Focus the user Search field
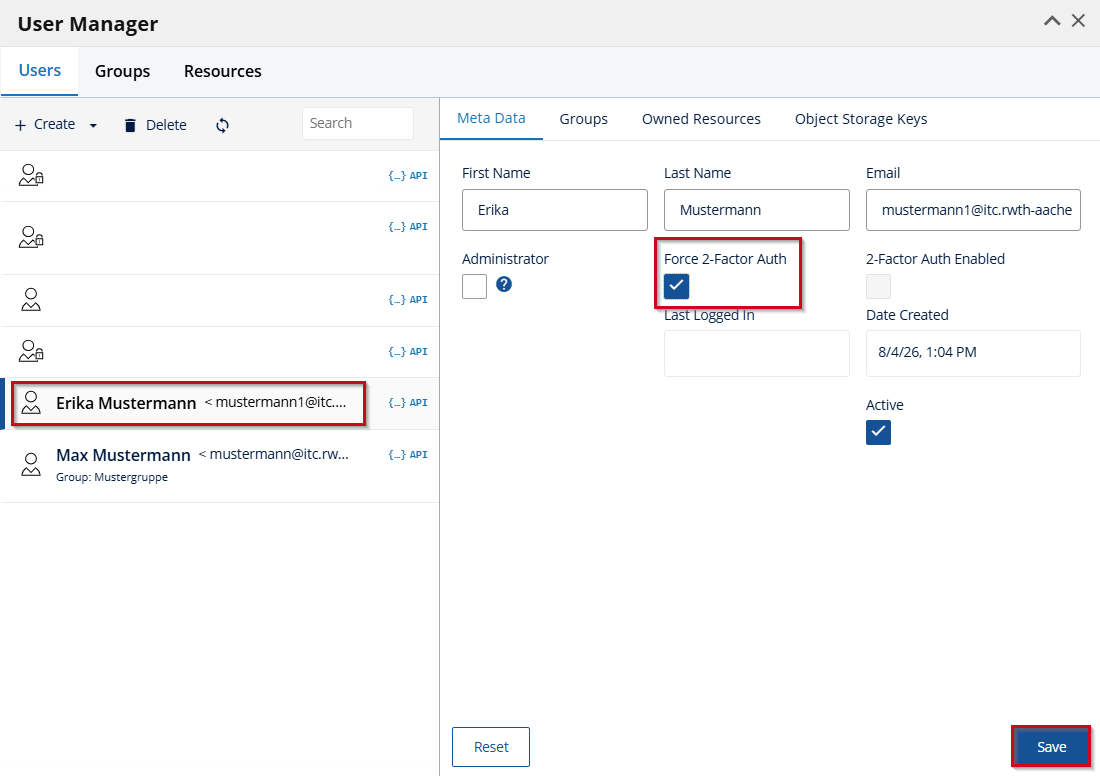The width and height of the screenshot is (1100, 776). coord(358,123)
